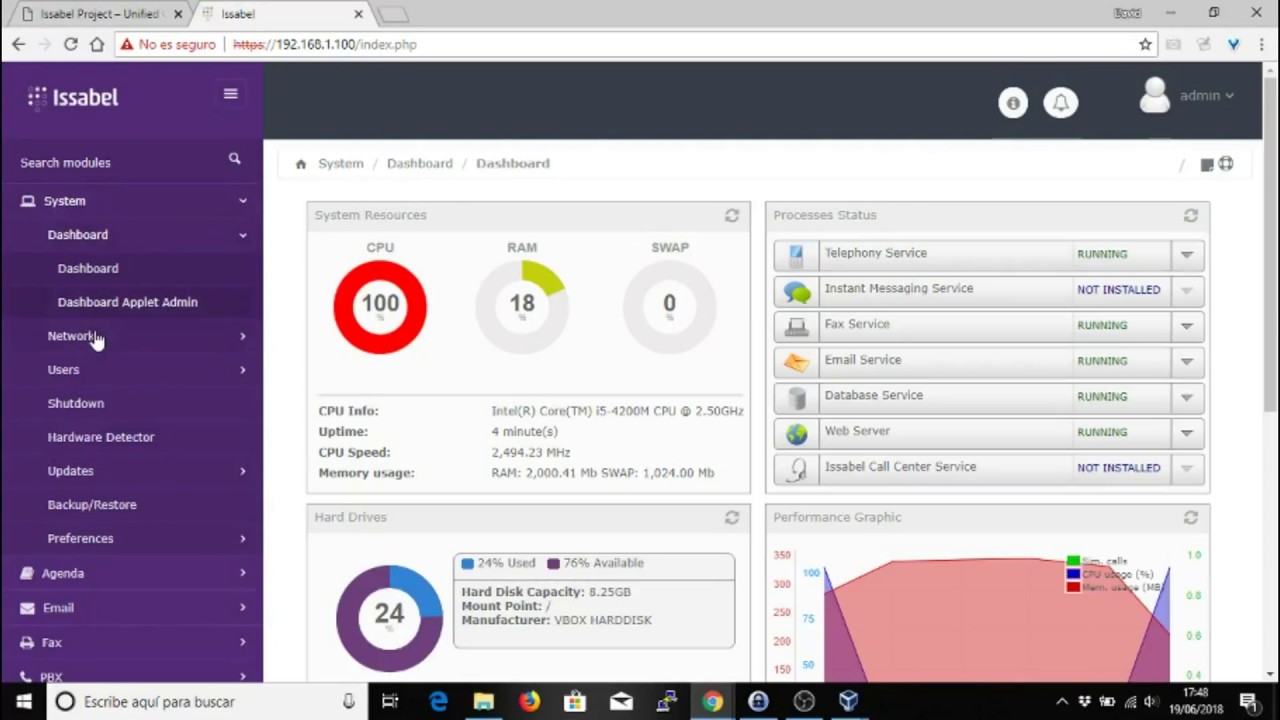Screen dimensions: 1280x720
Task: Expand the Updates submenu
Action: pos(132,471)
